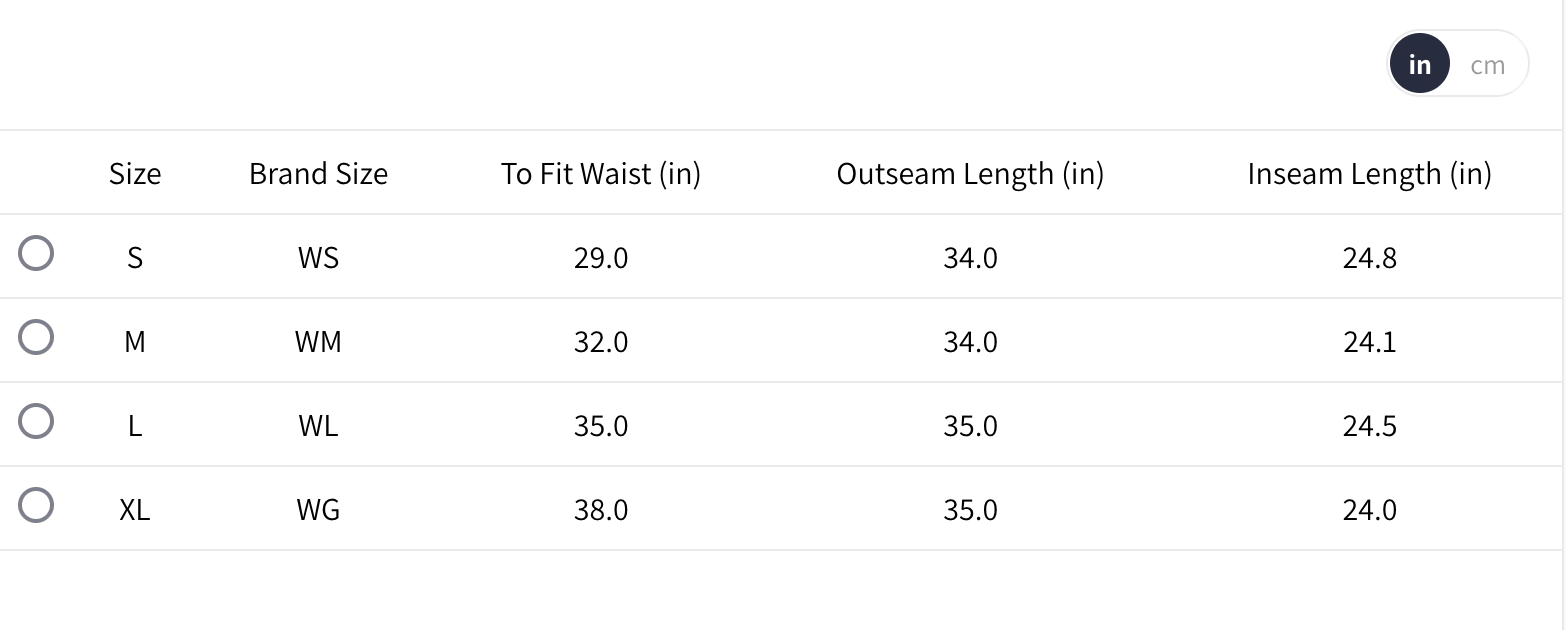Choose the L size radio button
The image size is (1566, 630).
[x=36, y=422]
